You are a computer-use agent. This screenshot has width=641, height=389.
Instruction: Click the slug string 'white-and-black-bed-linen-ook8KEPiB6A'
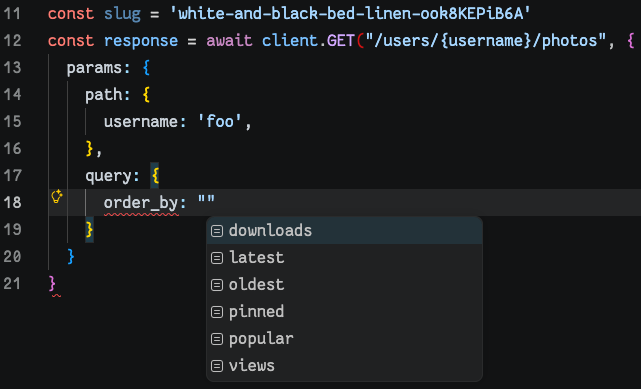(x=350, y=14)
